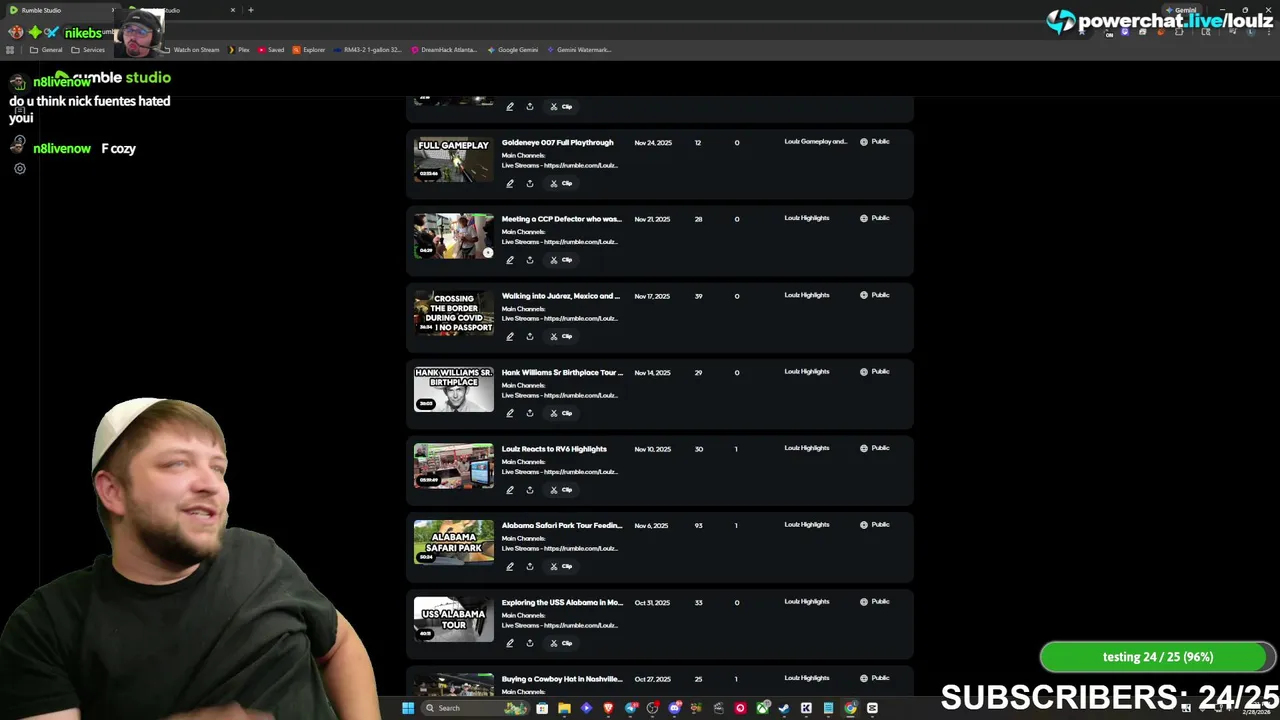Click the view count 93 cell
The image size is (1280, 720).
[x=698, y=526]
